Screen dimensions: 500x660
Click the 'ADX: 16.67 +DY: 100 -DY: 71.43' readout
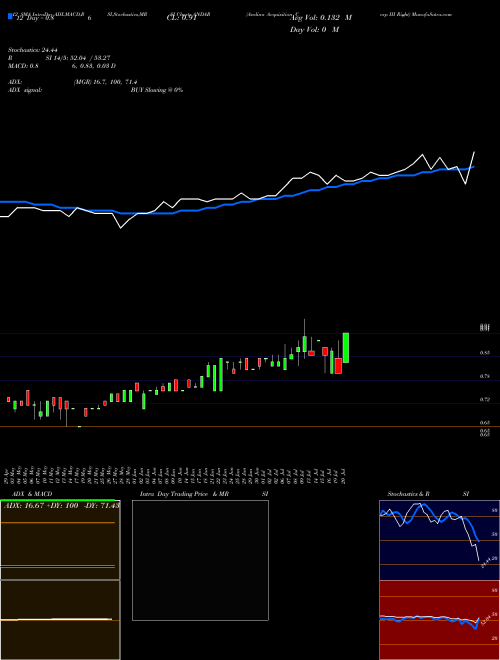pos(62,505)
